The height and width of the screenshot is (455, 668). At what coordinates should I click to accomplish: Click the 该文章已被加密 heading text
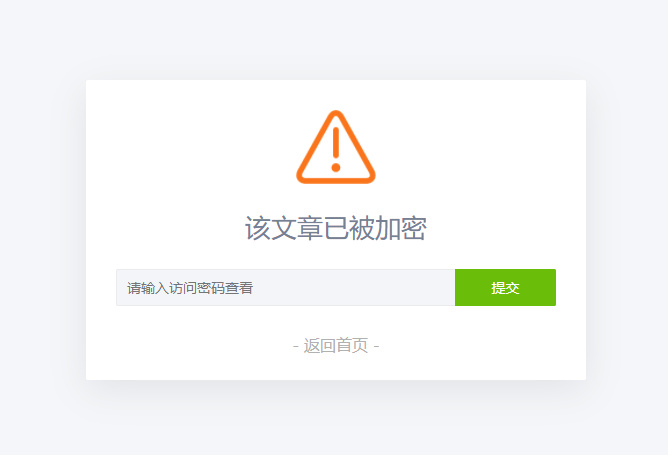[x=336, y=228]
